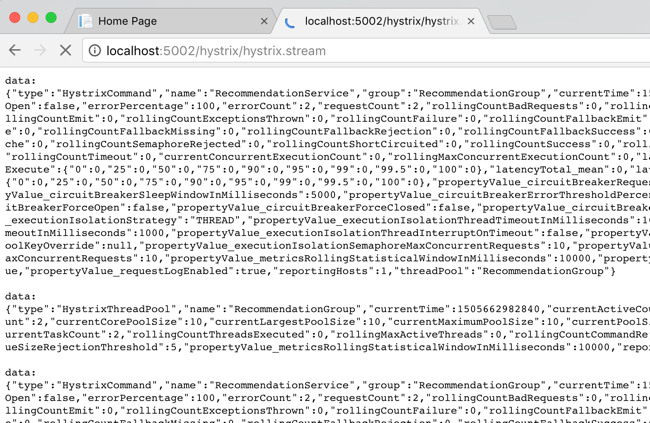Stop loading the hystrix.stream page
The height and width of the screenshot is (423, 650).
[x=65, y=49]
